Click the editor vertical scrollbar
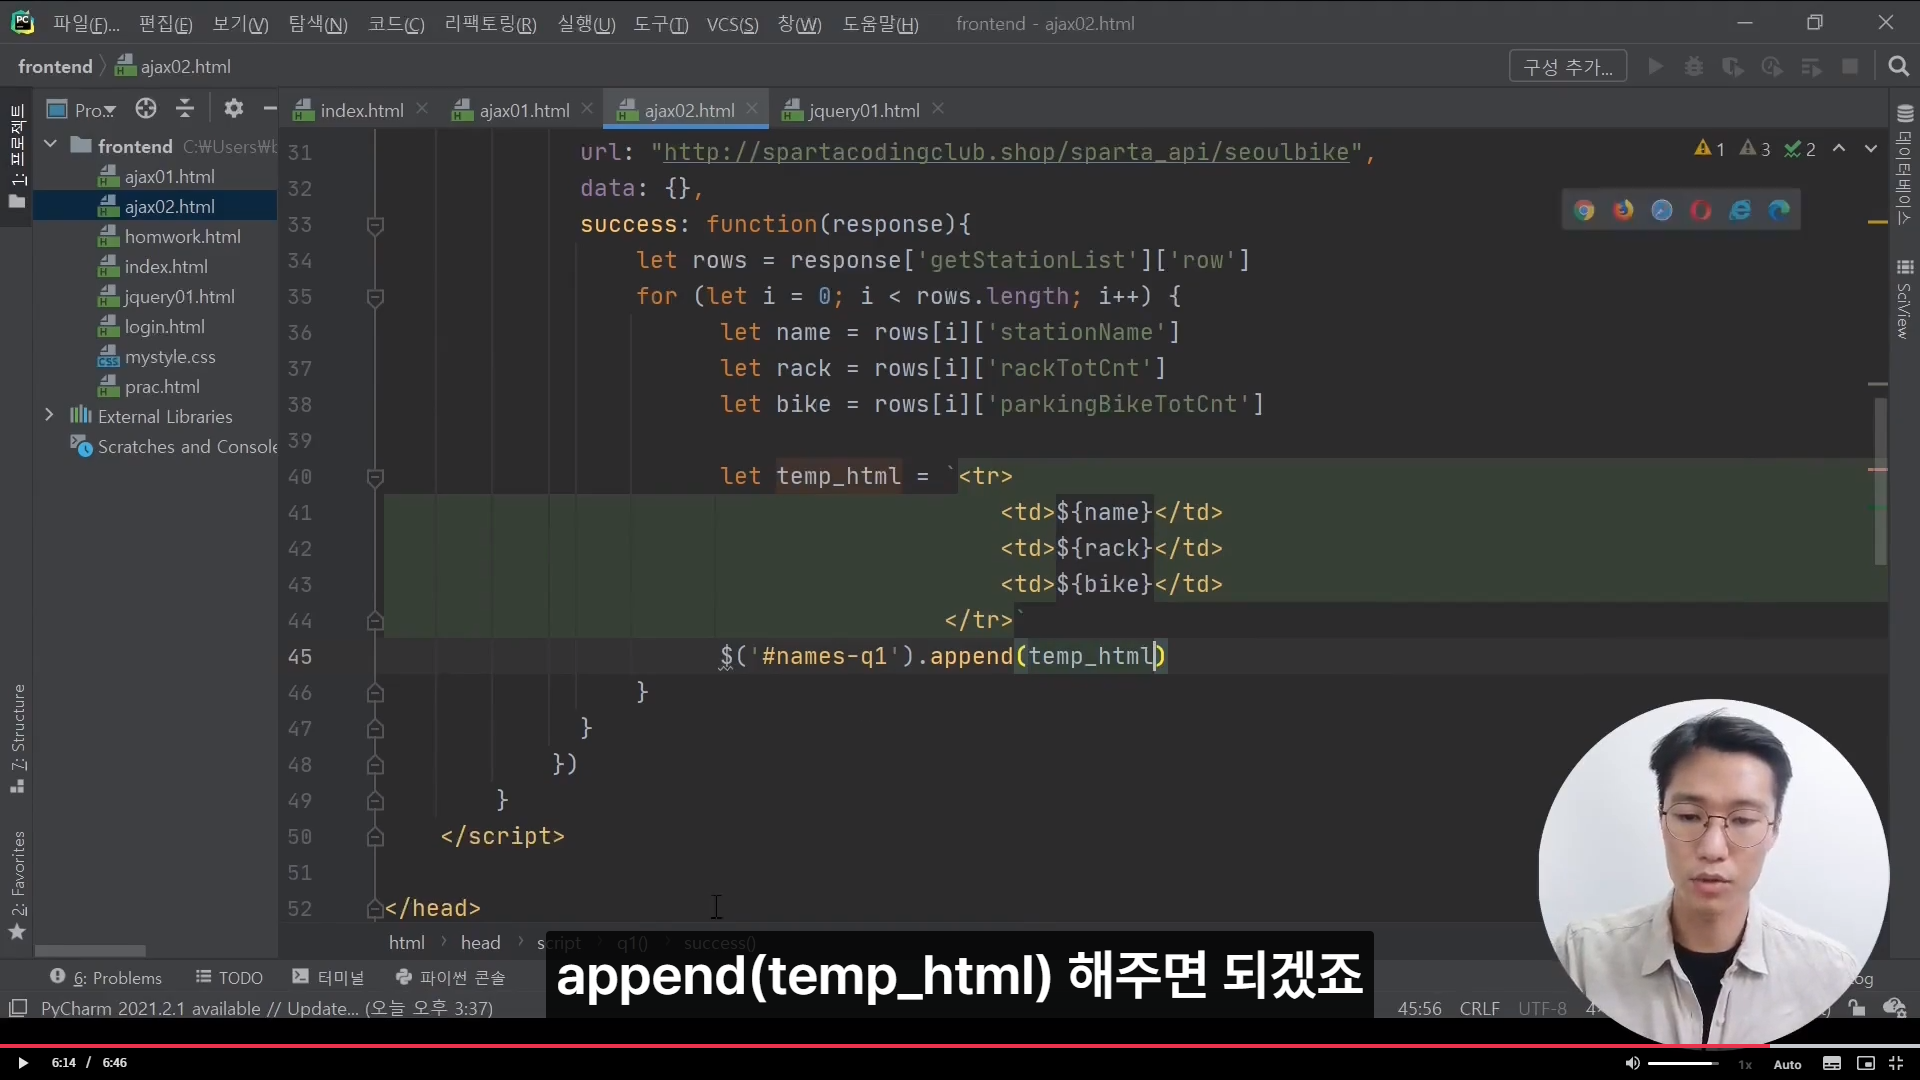 1880,480
